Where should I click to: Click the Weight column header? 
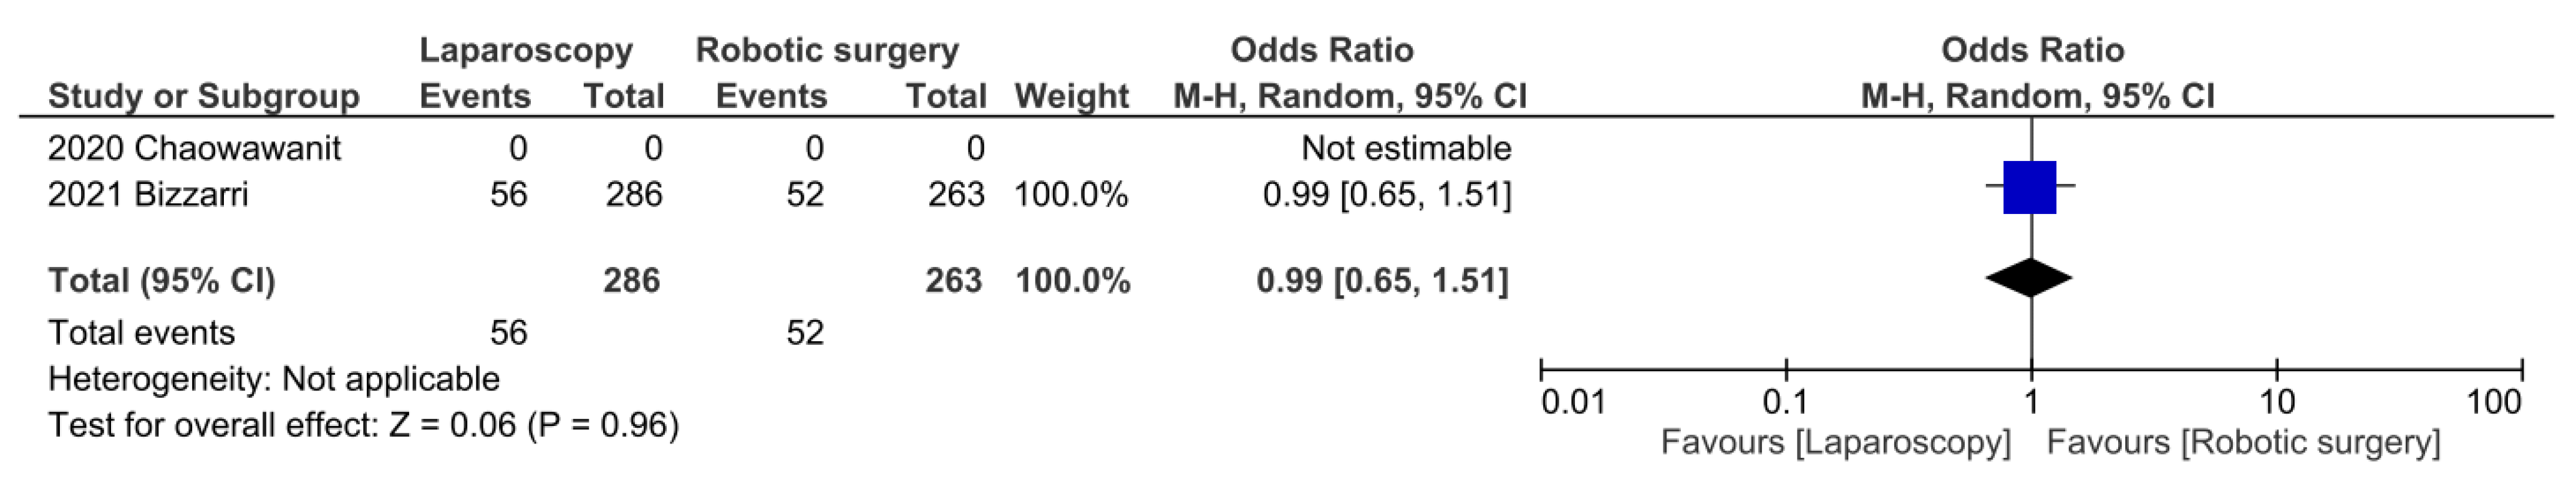tap(1071, 96)
